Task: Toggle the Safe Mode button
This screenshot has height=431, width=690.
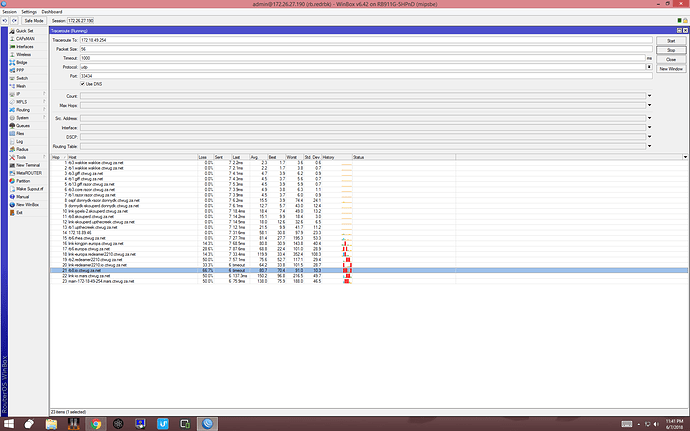Action: click(33, 19)
